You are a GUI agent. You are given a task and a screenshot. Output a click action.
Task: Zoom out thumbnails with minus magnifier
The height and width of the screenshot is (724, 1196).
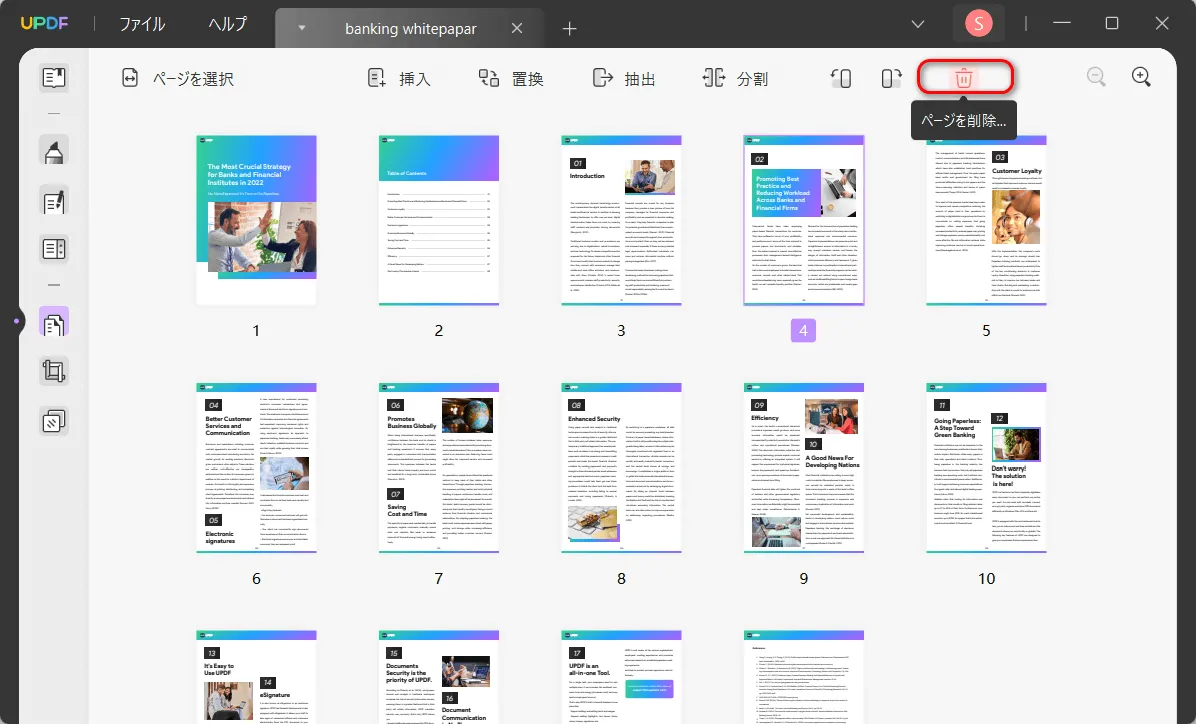1096,77
